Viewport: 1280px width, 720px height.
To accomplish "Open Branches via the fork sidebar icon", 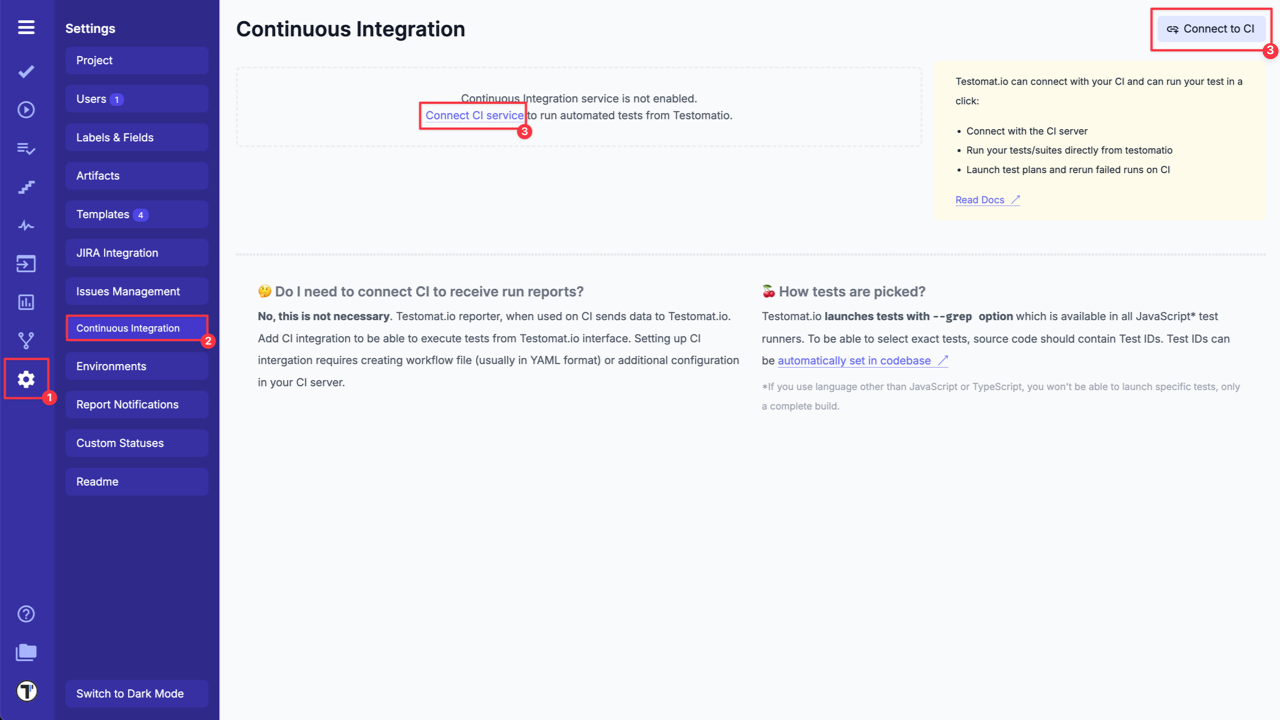I will pos(26,341).
